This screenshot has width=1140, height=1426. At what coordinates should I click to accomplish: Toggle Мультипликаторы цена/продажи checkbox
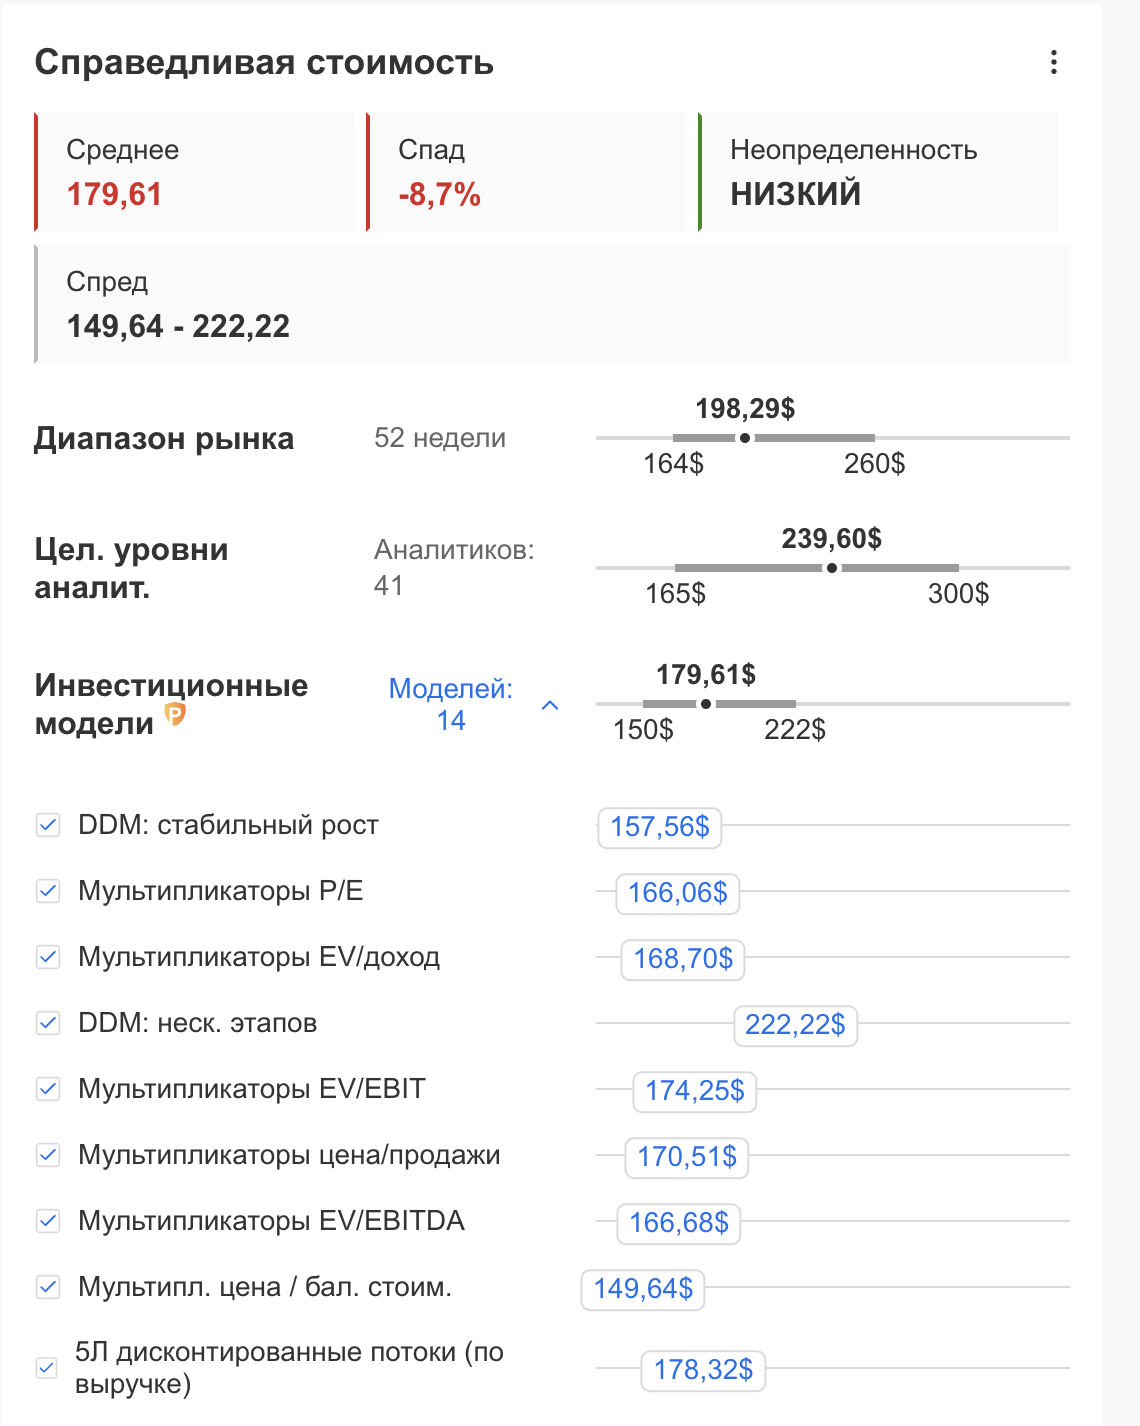pos(48,1155)
